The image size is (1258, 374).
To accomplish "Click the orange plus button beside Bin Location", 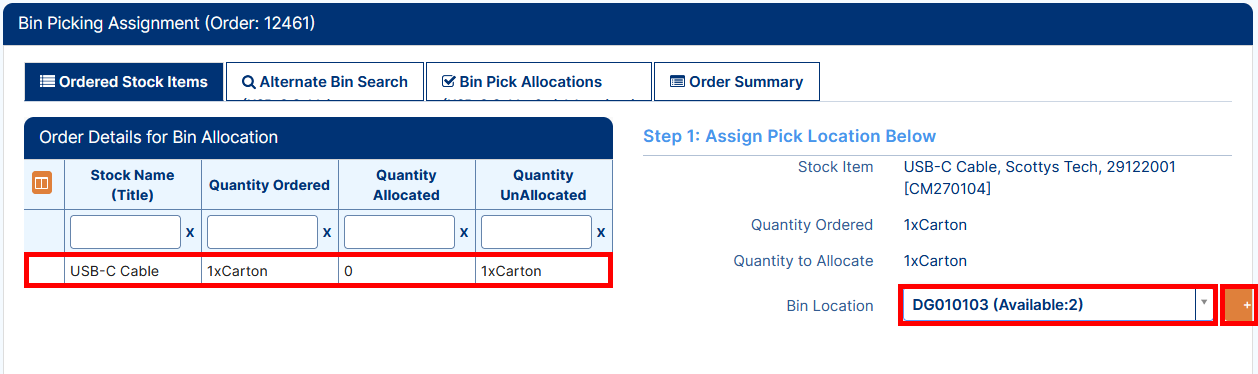I will tap(1241, 305).
